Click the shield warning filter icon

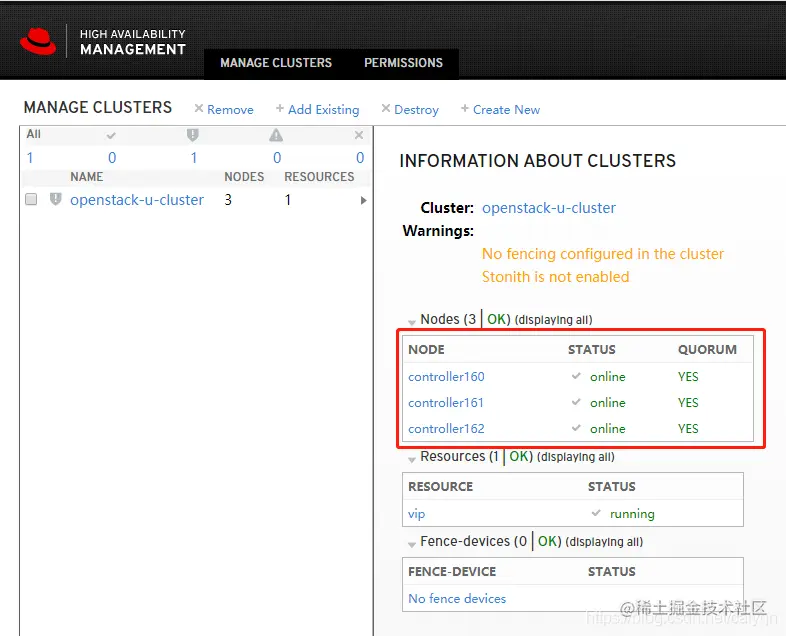click(x=192, y=135)
